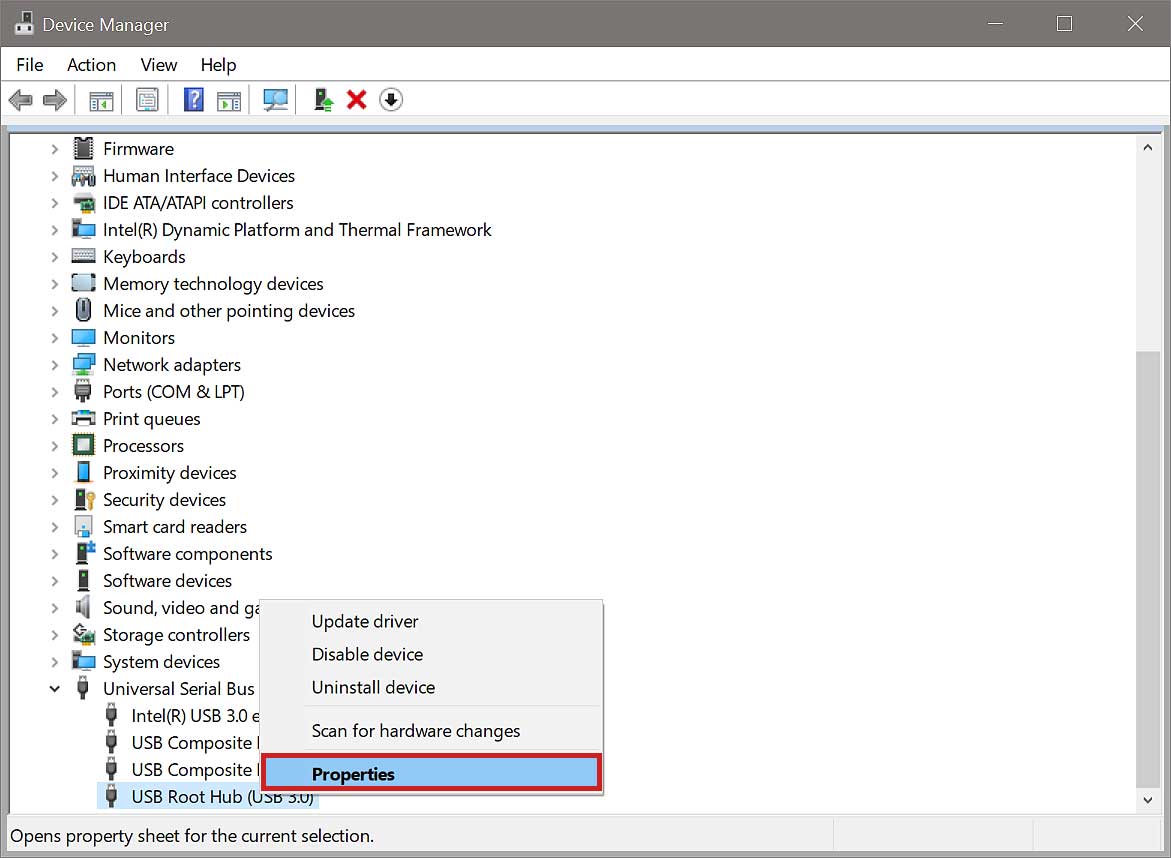
Task: Click the Print queues printer icon
Action: point(83,418)
